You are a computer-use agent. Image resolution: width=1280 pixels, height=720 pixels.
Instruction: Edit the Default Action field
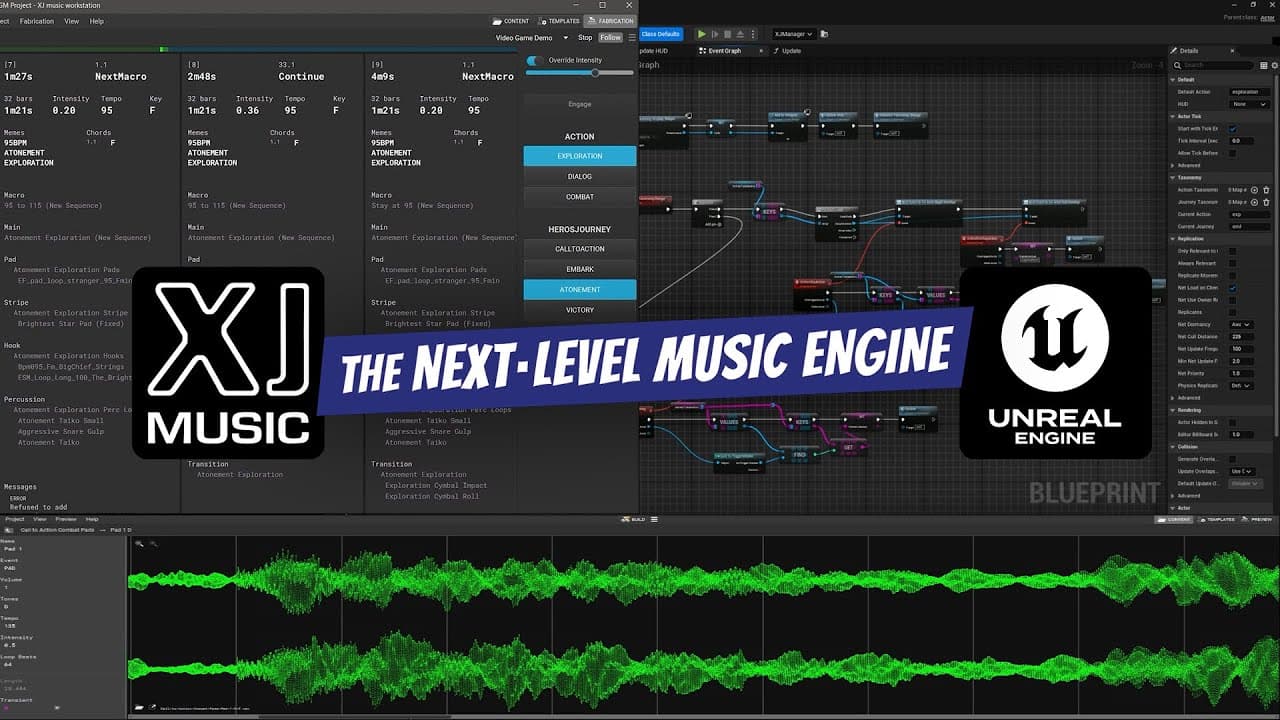(1250, 92)
